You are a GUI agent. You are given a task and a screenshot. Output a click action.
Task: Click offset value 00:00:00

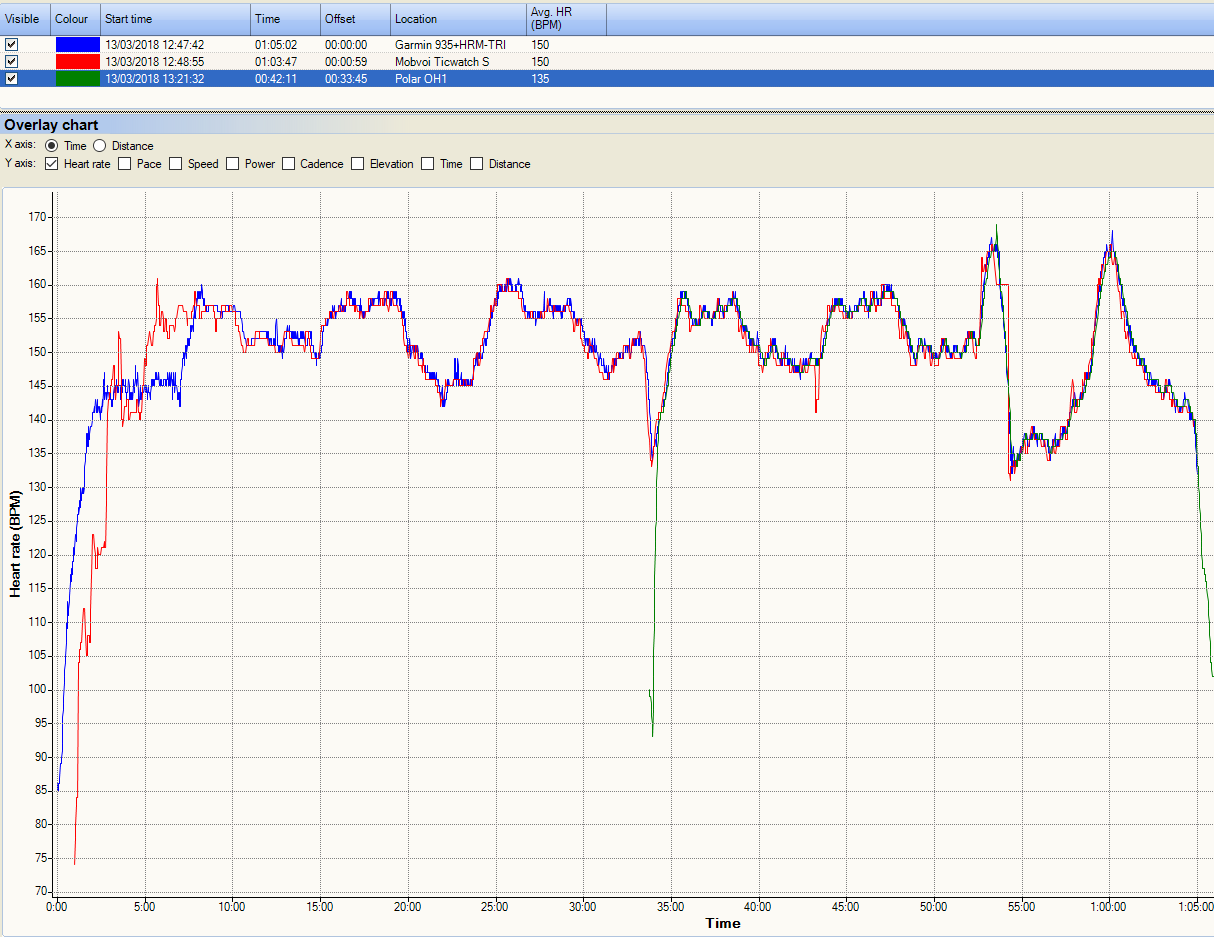pos(346,45)
